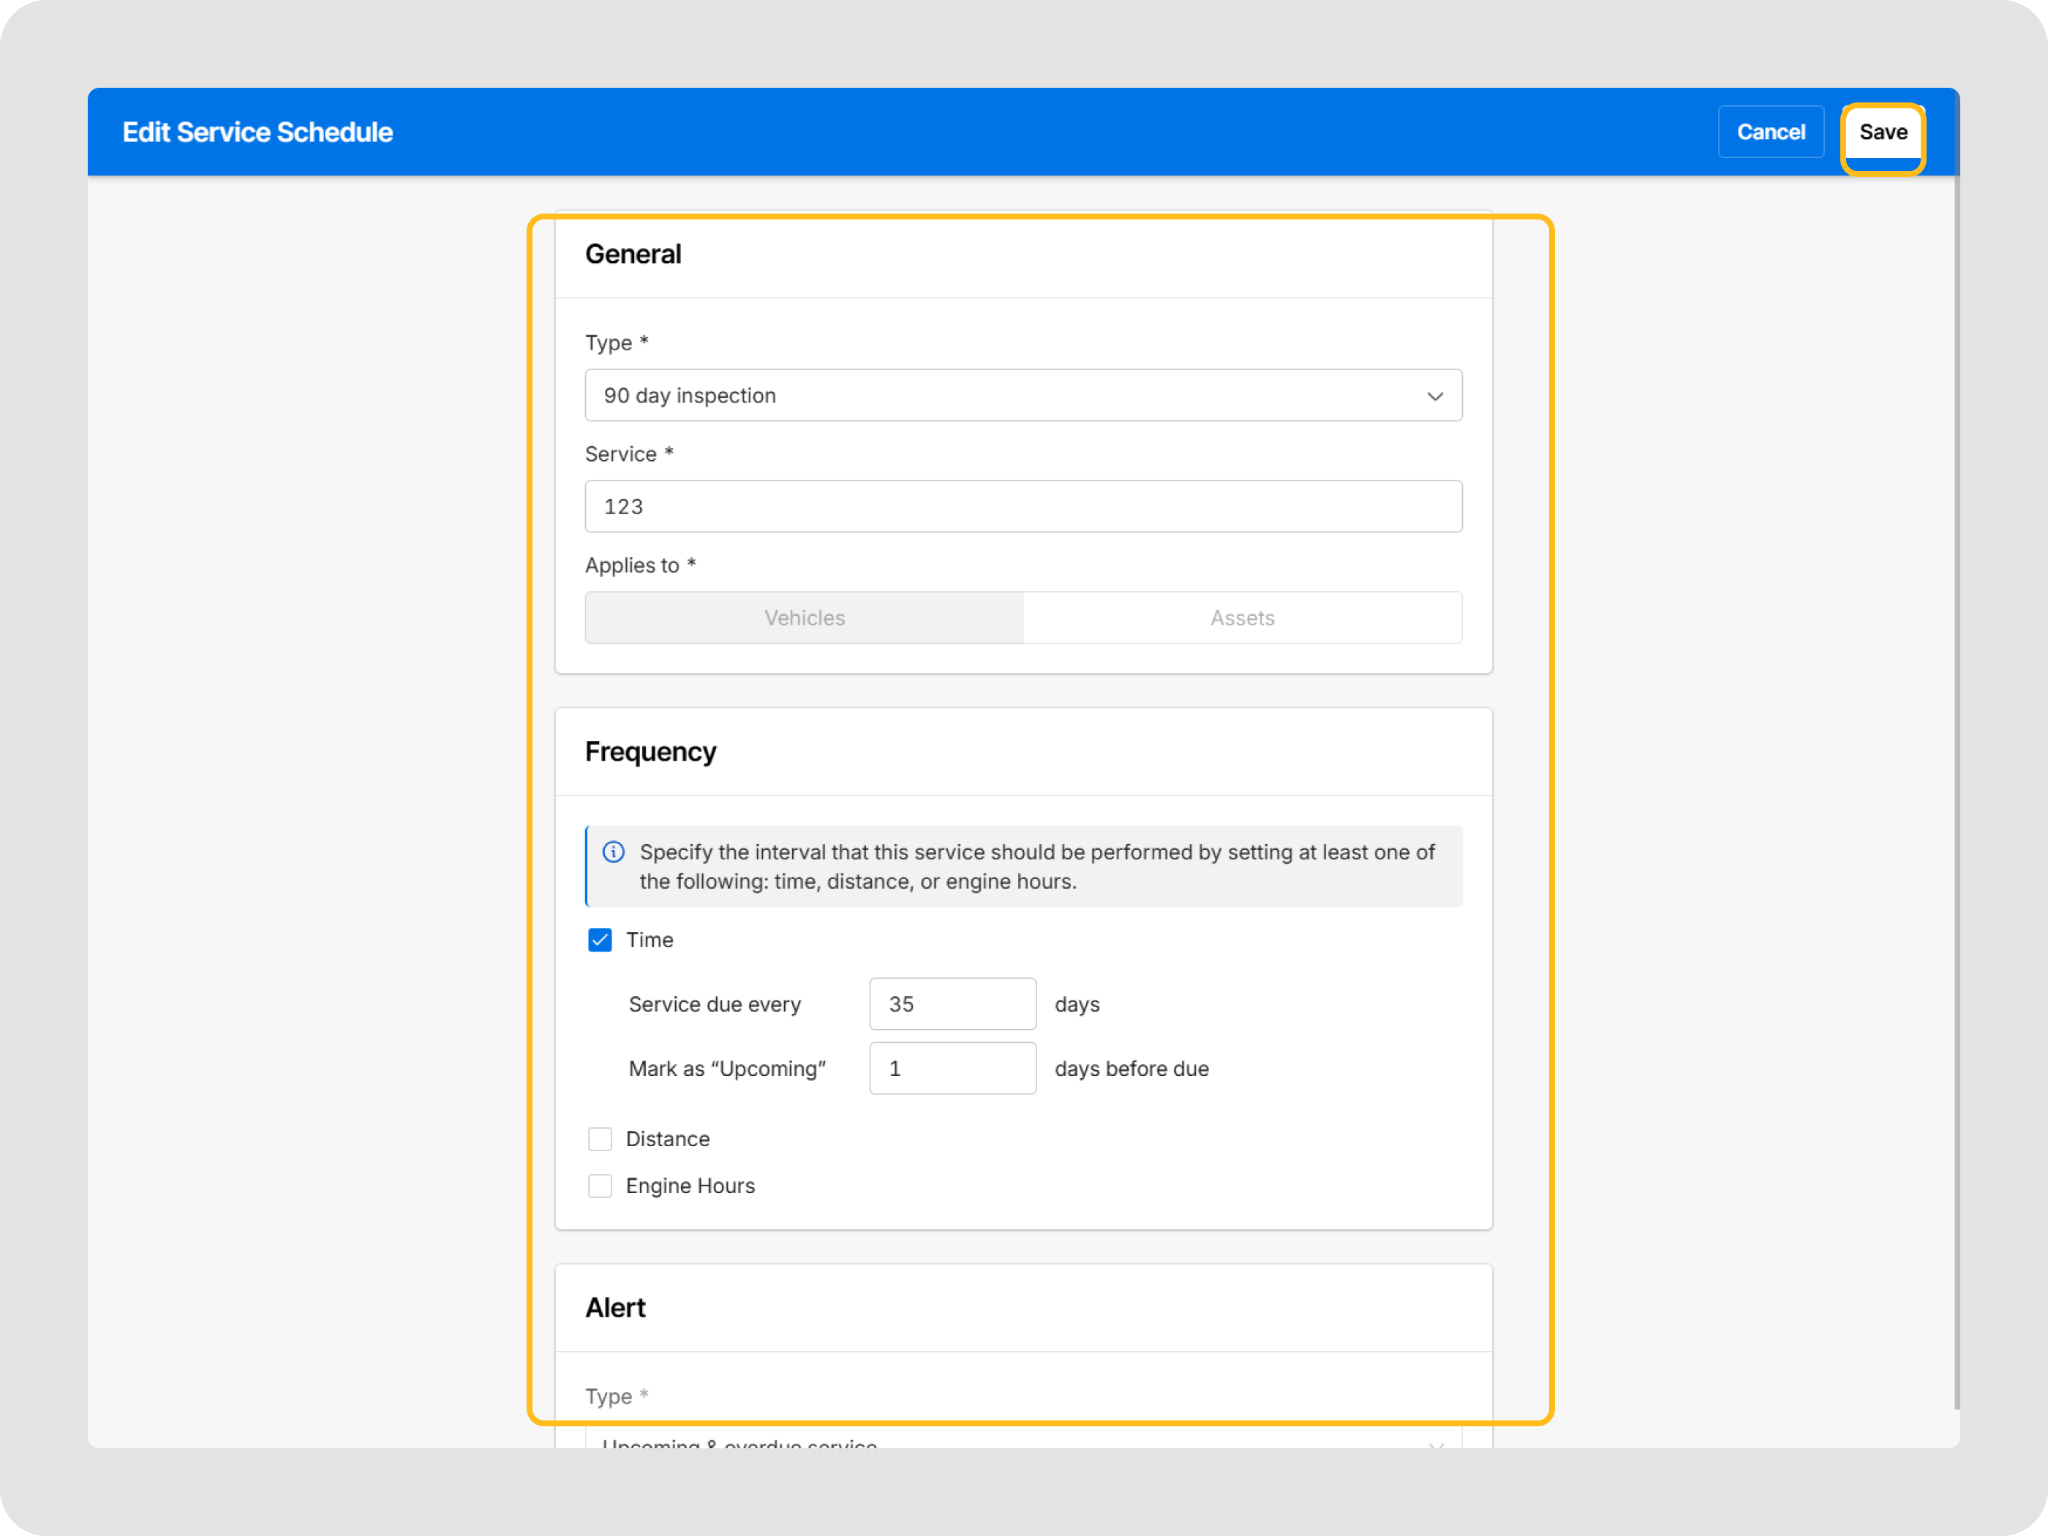Click the Cancel button
The height and width of the screenshot is (1536, 2048).
pyautogui.click(x=1770, y=132)
